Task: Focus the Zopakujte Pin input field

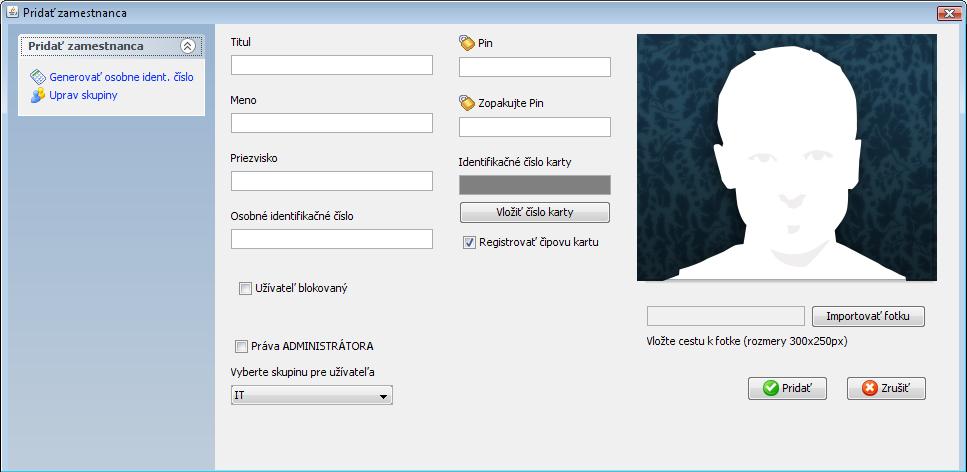Action: tap(535, 126)
